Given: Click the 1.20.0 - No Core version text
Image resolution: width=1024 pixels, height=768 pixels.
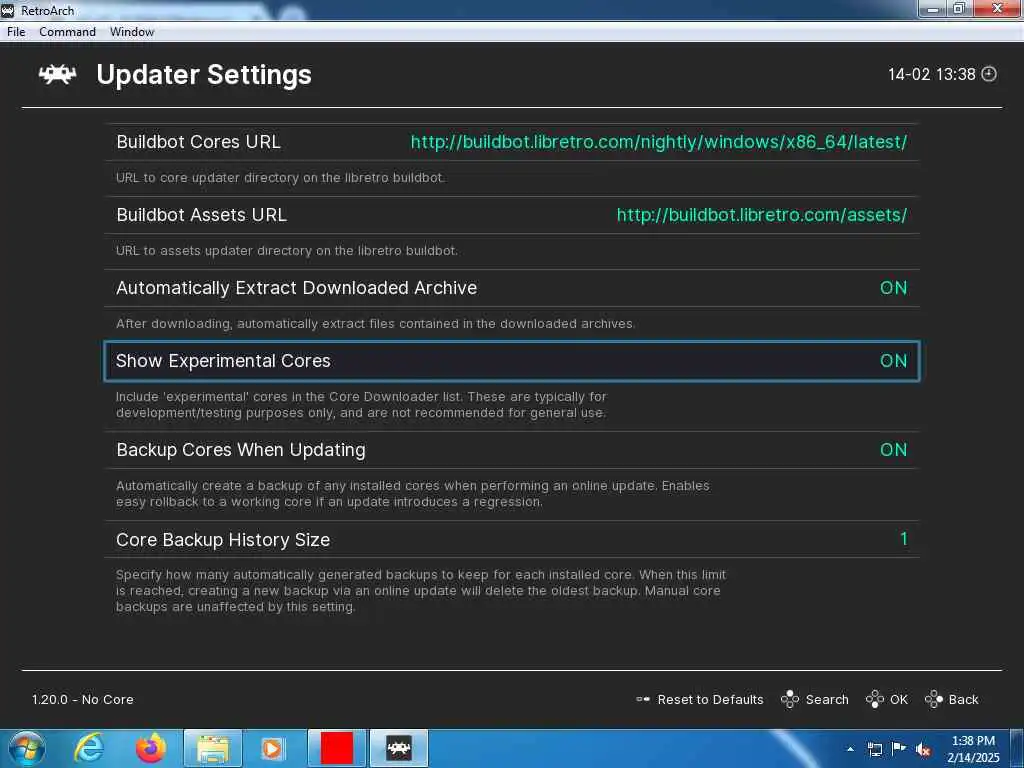Looking at the screenshot, I should pyautogui.click(x=83, y=699).
